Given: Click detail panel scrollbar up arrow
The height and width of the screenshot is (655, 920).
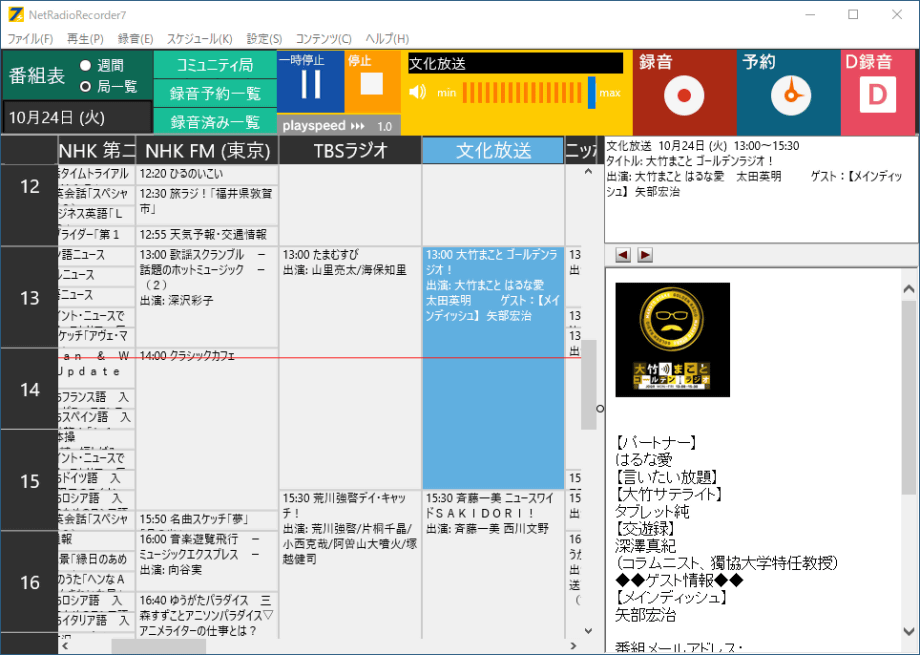Looking at the screenshot, I should 909,289.
